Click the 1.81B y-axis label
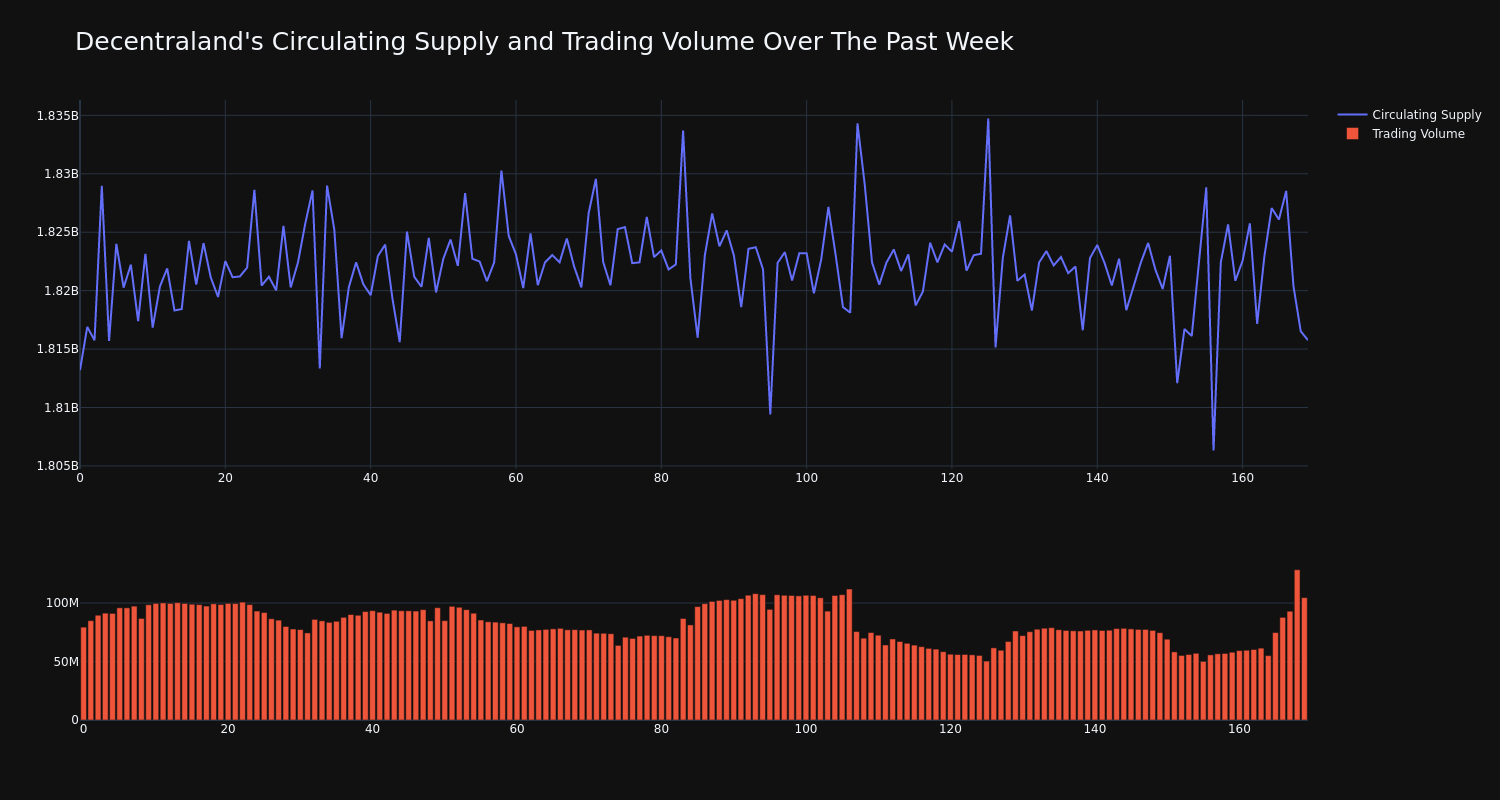The image size is (1500, 800). [61, 408]
